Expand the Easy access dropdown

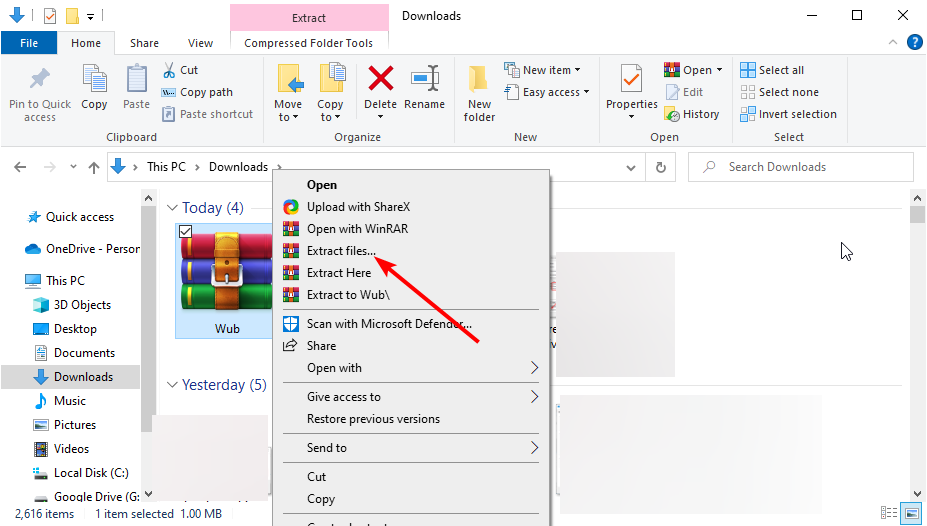[x=586, y=92]
